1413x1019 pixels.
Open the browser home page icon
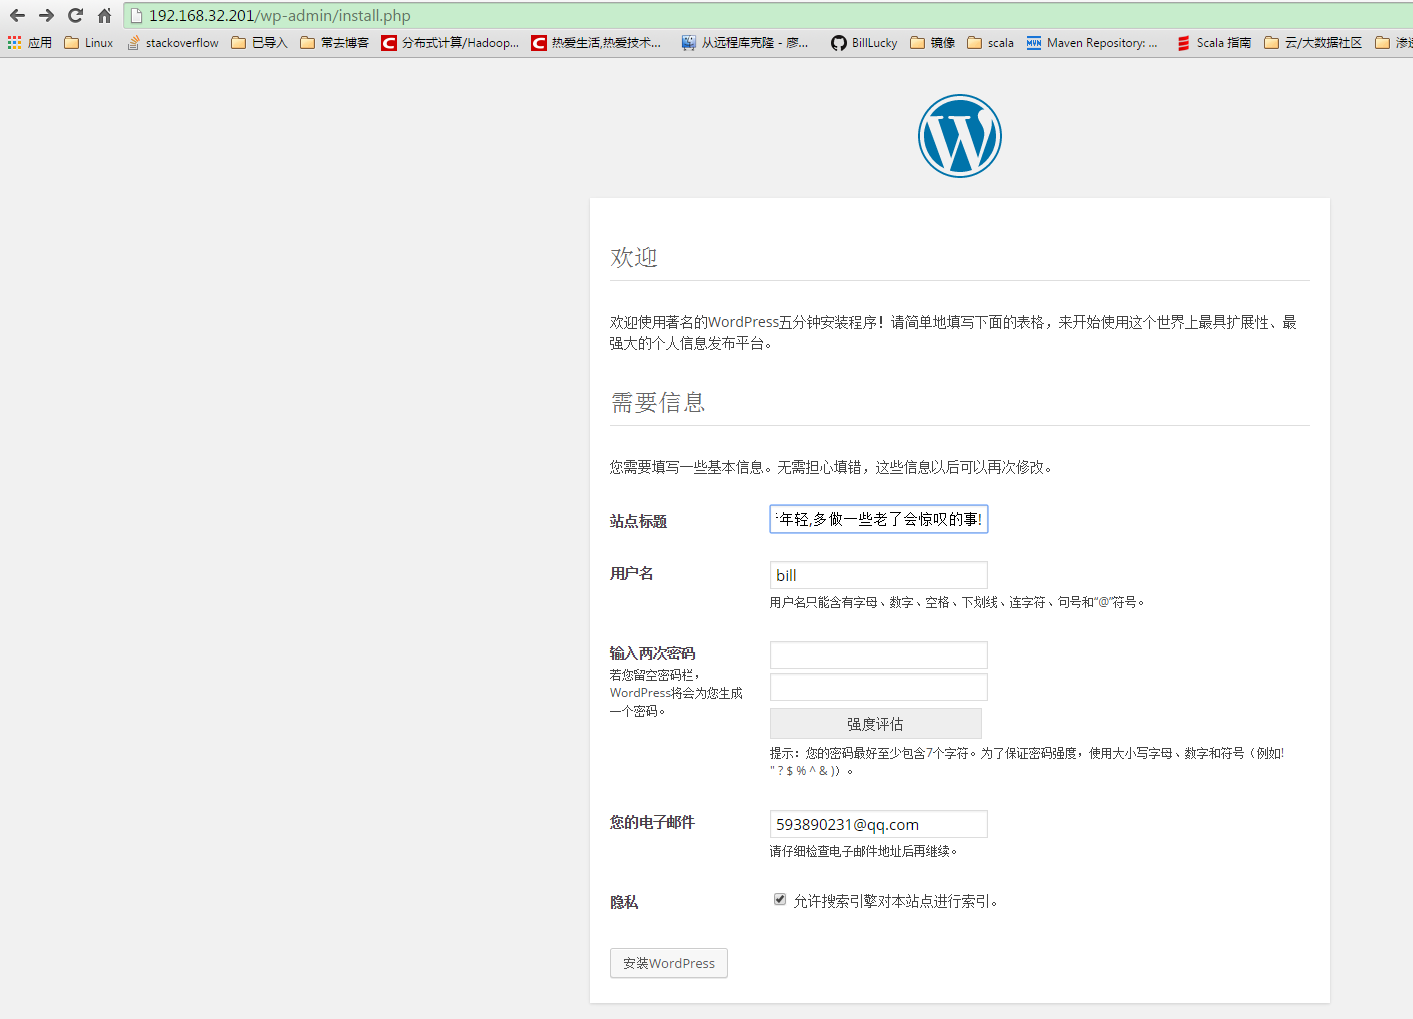tap(104, 15)
